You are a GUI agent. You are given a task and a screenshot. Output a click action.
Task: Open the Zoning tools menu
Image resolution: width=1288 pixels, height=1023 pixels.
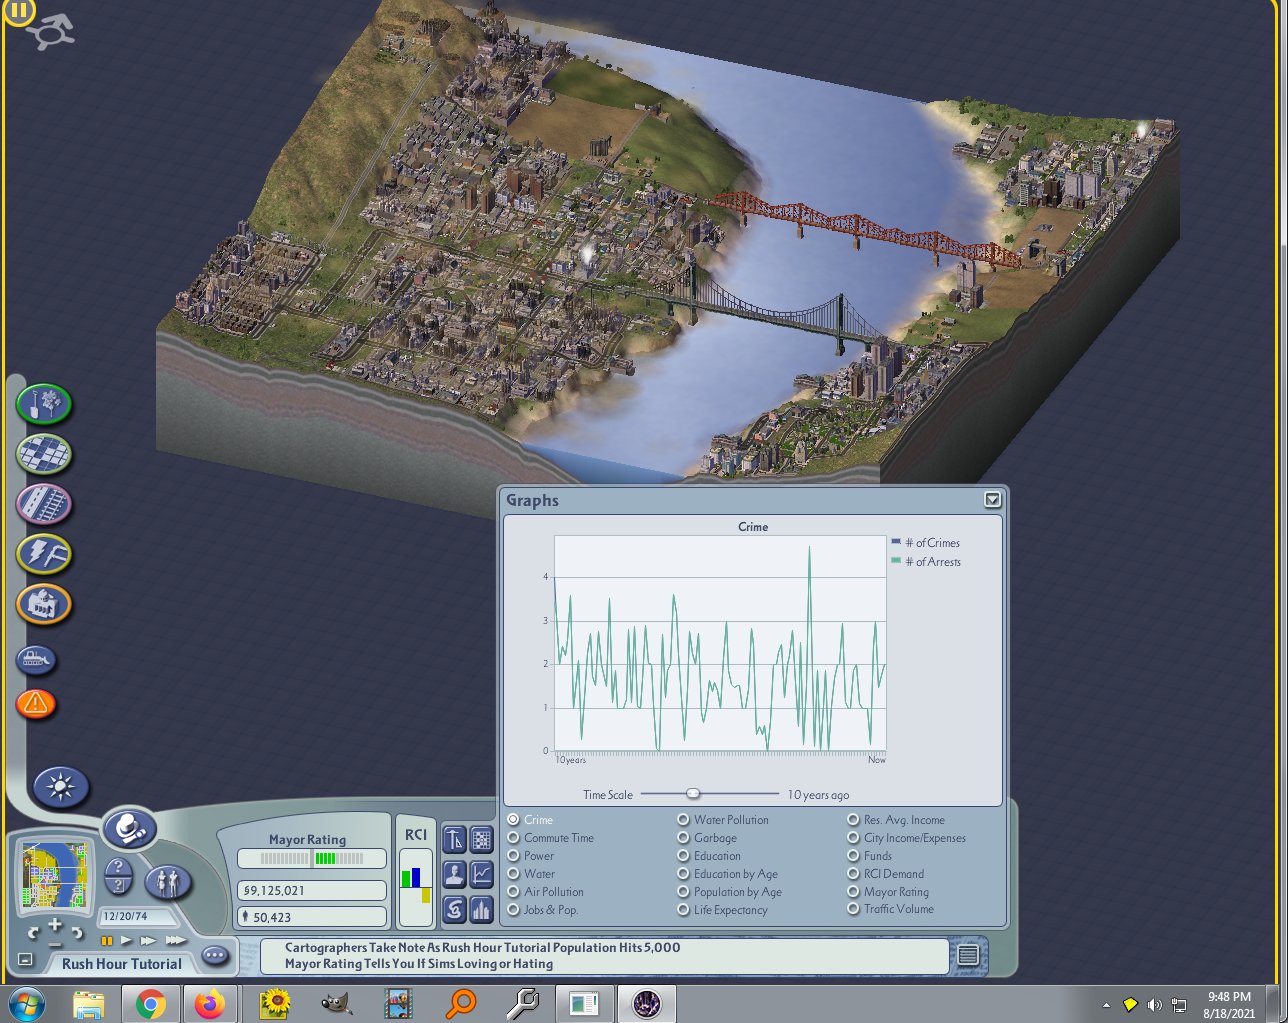[x=44, y=454]
